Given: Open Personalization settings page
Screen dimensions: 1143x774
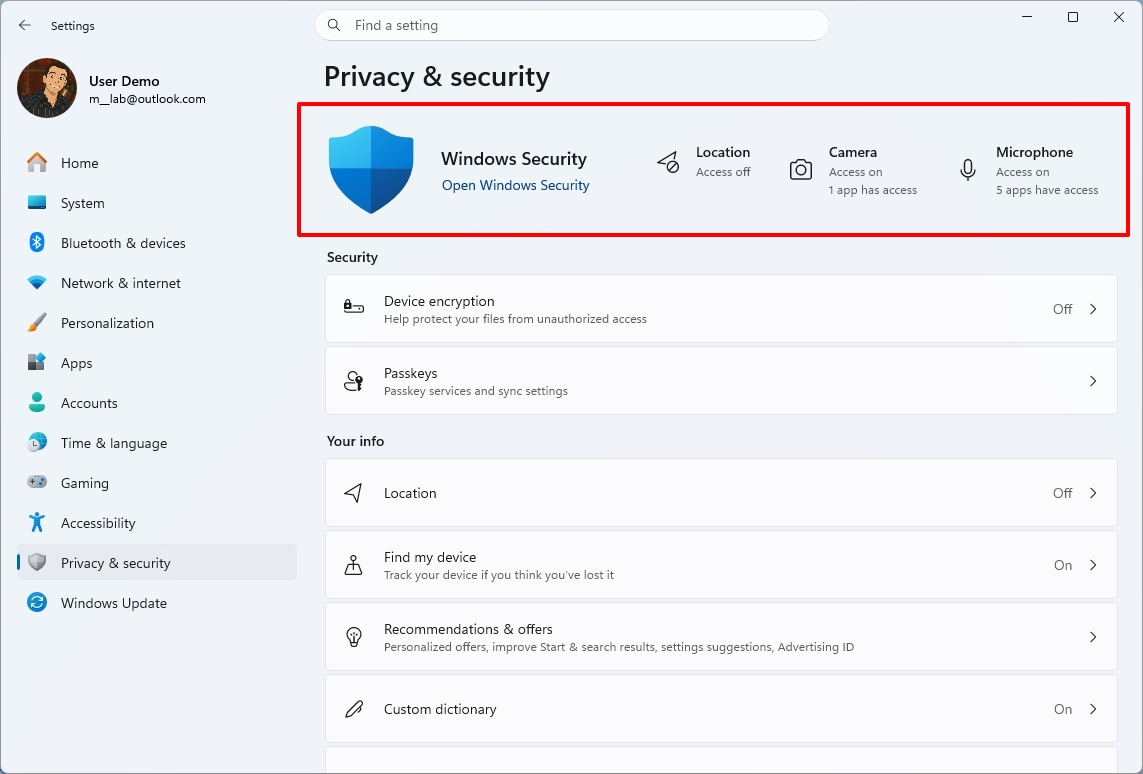Looking at the screenshot, I should click(x=157, y=323).
